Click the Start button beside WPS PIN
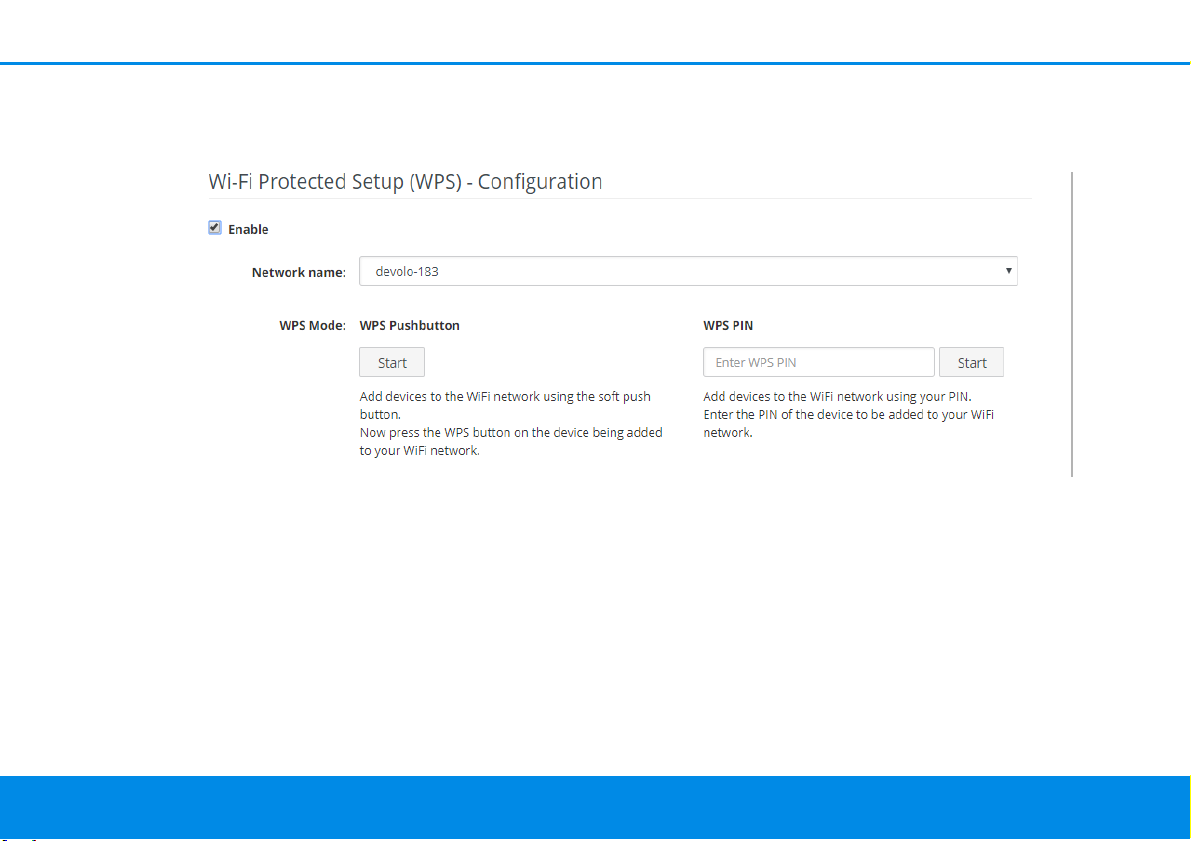 971,362
